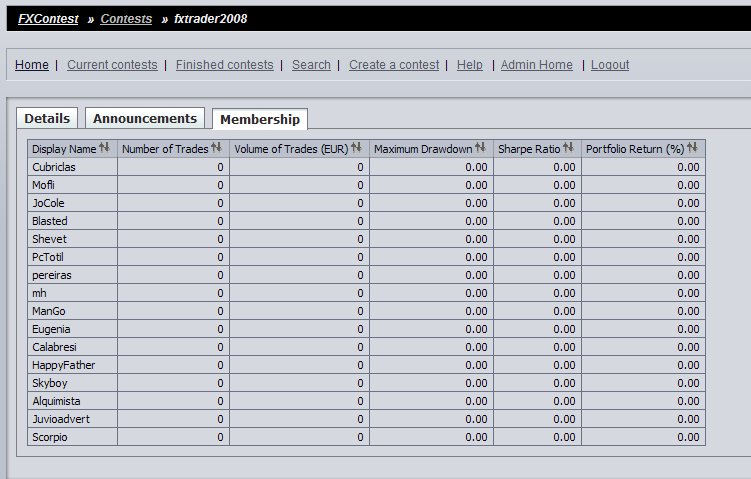Sort by Volume of Trades arrows icon
This screenshot has height=479, width=751.
tap(356, 148)
